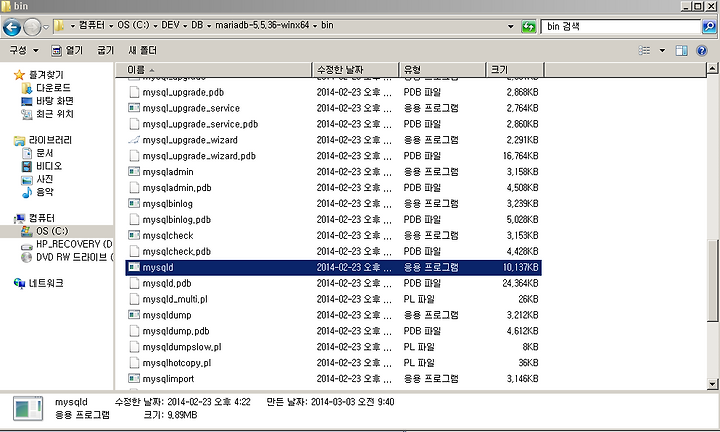This screenshot has height=432, width=720.
Task: Select the mysqldumpslow.pl file icon
Action: [x=134, y=347]
